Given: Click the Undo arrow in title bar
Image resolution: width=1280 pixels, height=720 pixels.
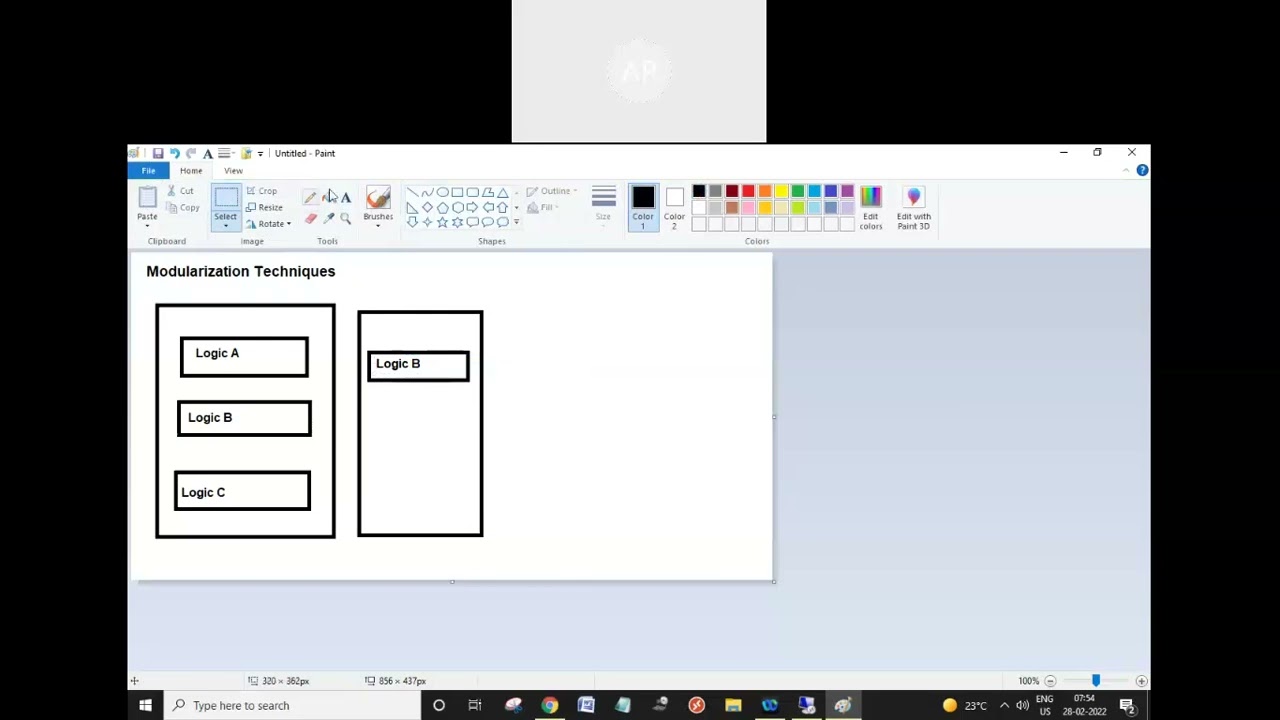Looking at the screenshot, I should (x=174, y=153).
